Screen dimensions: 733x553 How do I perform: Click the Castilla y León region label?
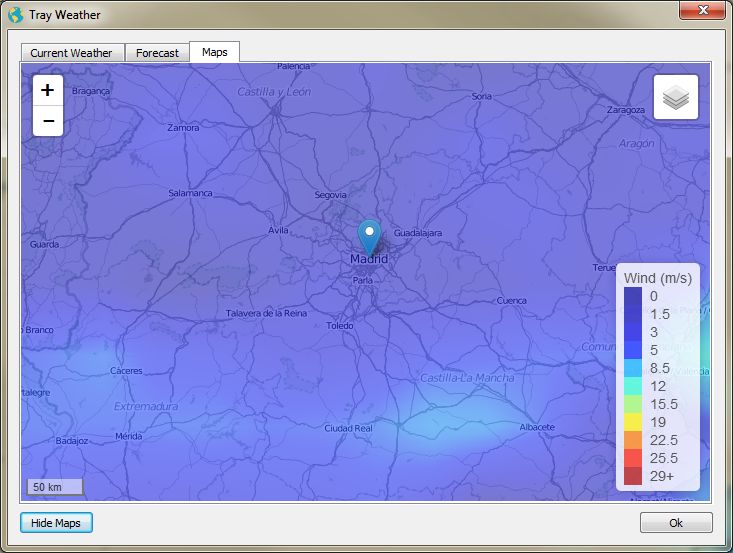(274, 92)
